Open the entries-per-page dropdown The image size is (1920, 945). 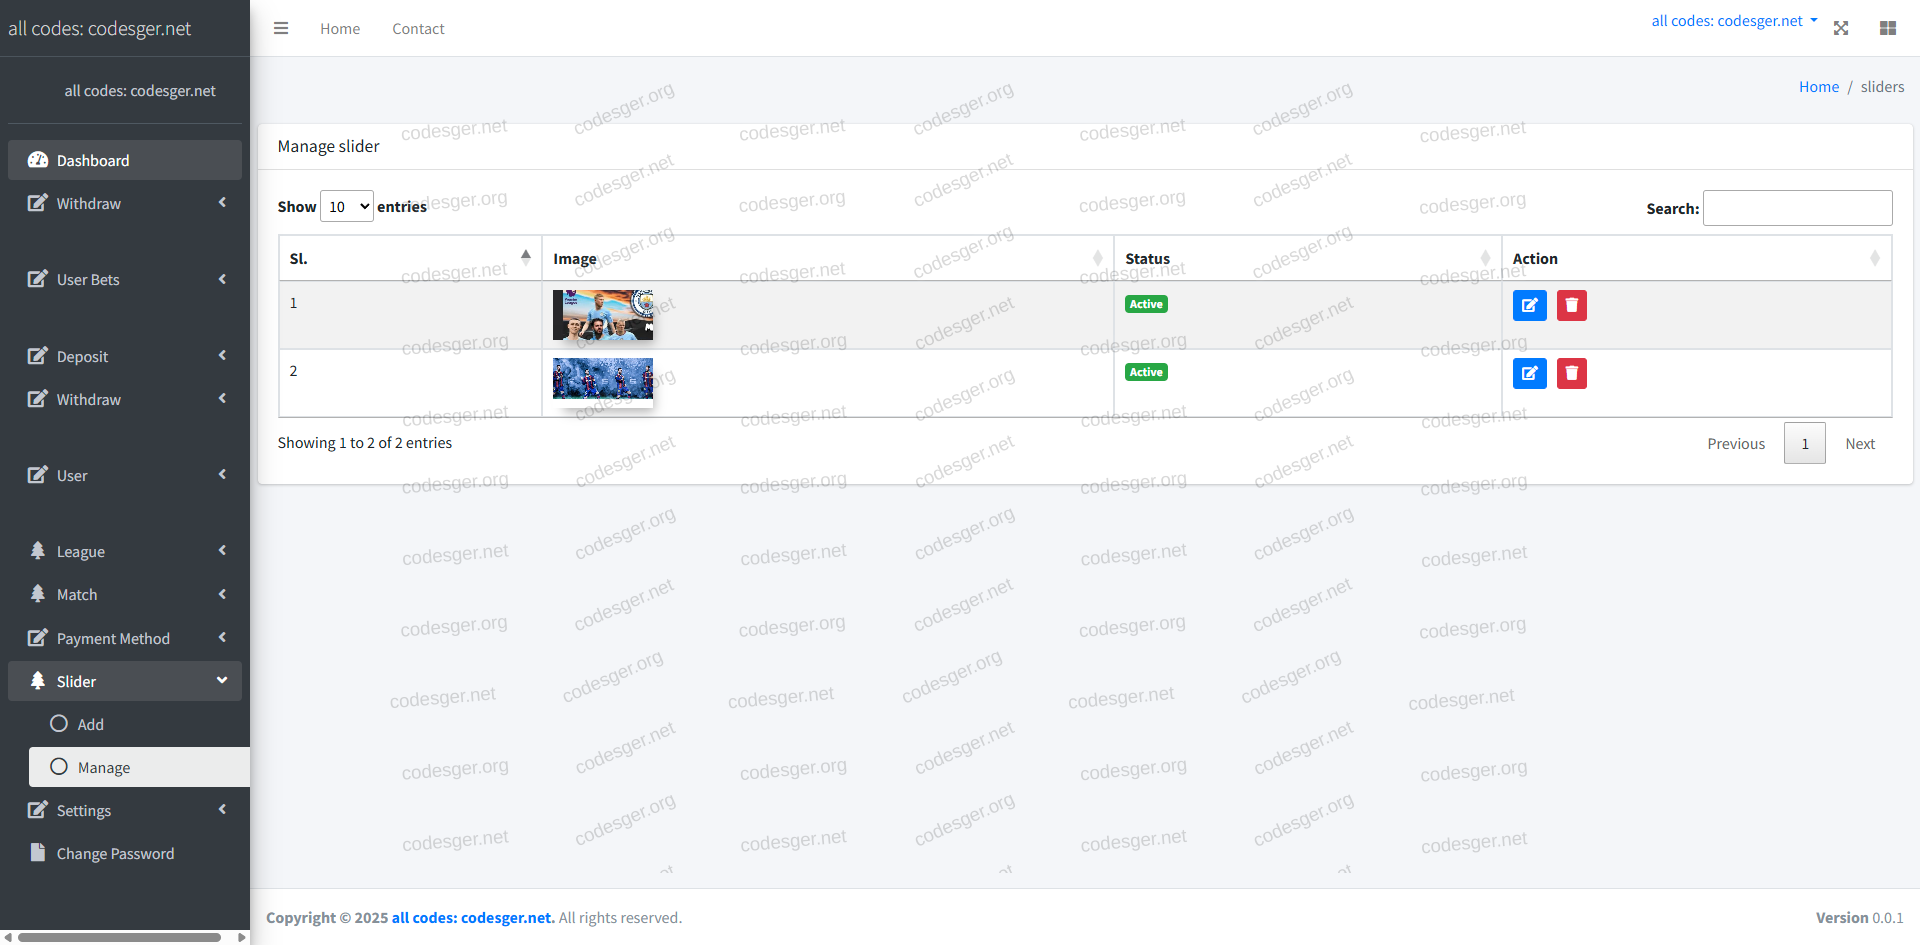(346, 207)
